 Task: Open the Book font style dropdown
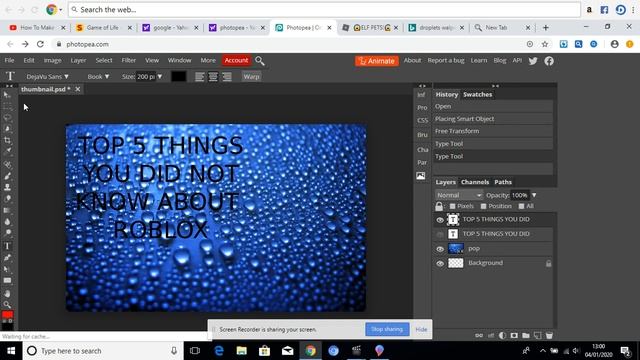[x=98, y=76]
